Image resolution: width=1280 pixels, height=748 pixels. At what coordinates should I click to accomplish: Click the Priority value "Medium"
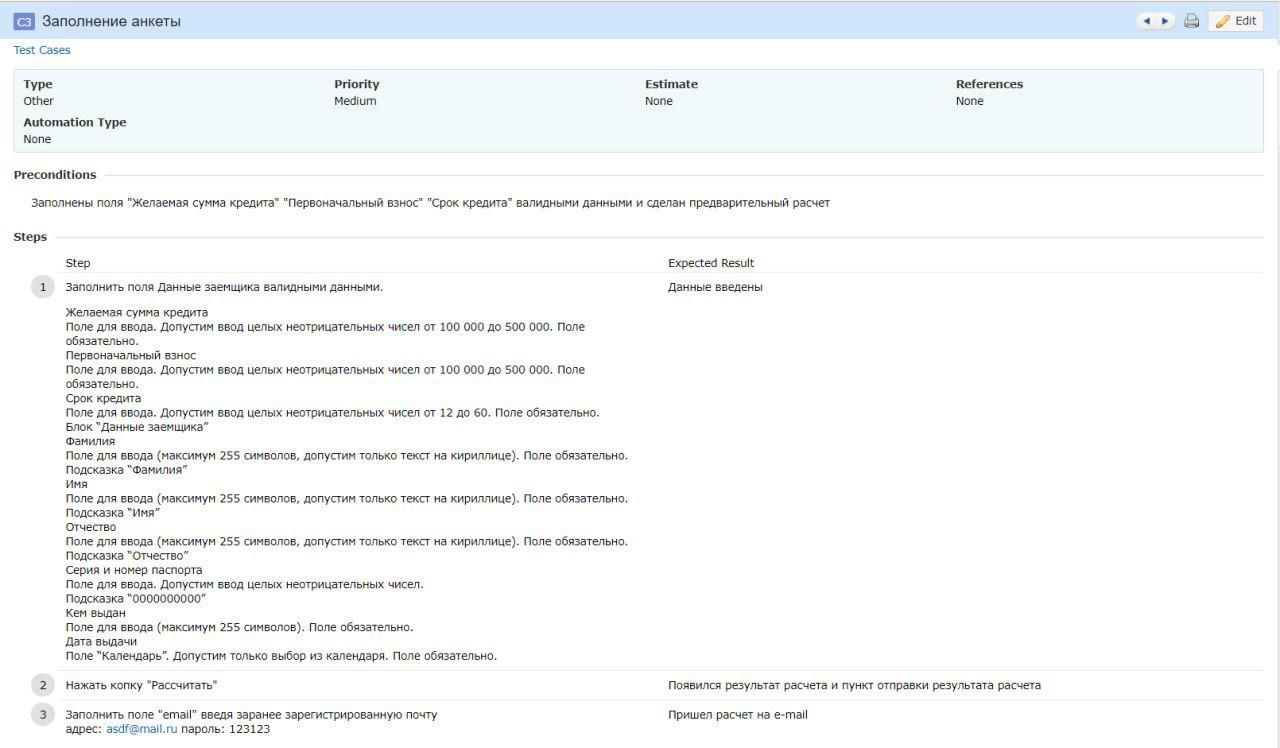355,101
